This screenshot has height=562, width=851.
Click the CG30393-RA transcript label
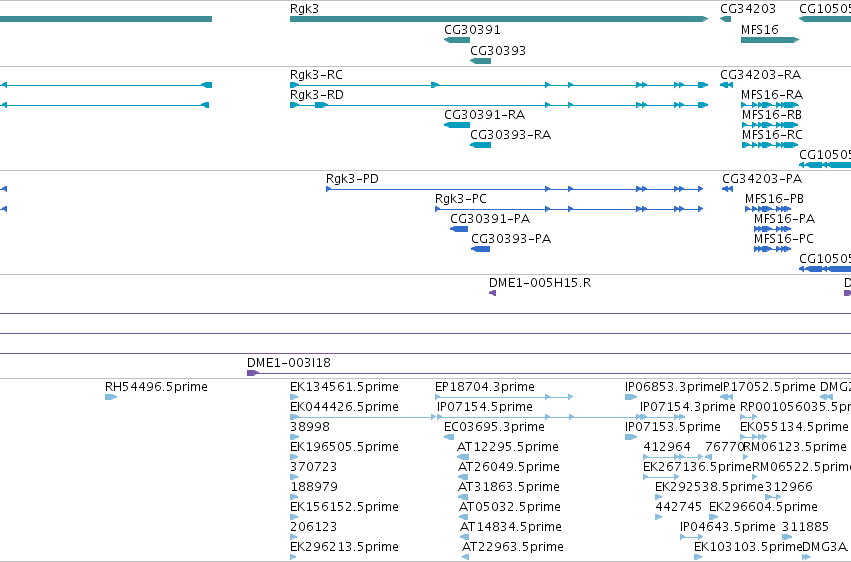(x=511, y=135)
